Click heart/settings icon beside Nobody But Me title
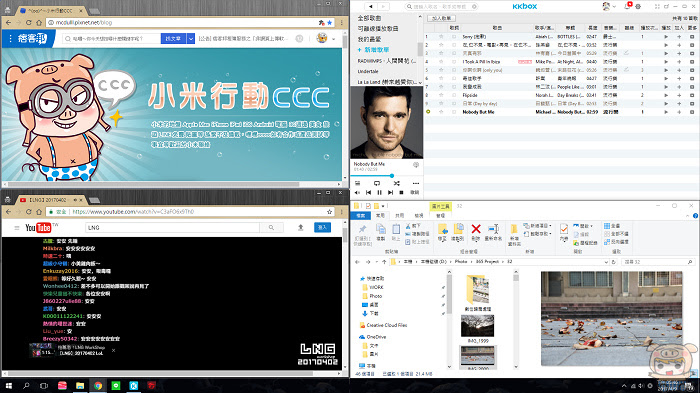 coord(416,165)
